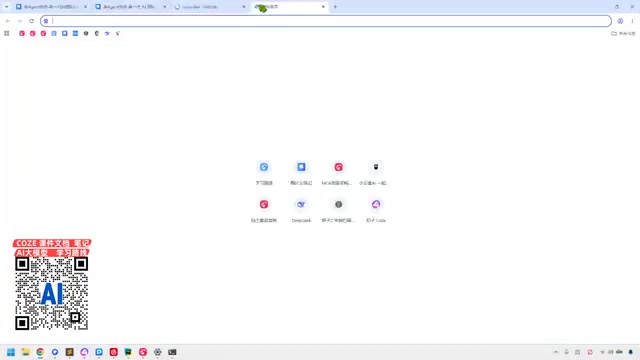
Task: Reload the current page
Action: [x=31, y=21]
